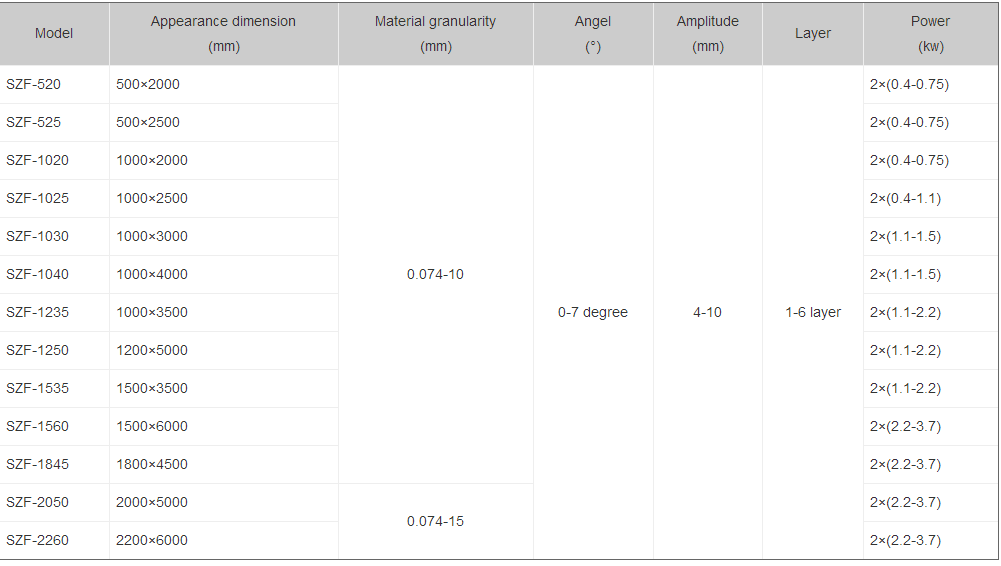The height and width of the screenshot is (566, 1001).
Task: Click the 1000×3000 dimension cell
Action: point(152,236)
